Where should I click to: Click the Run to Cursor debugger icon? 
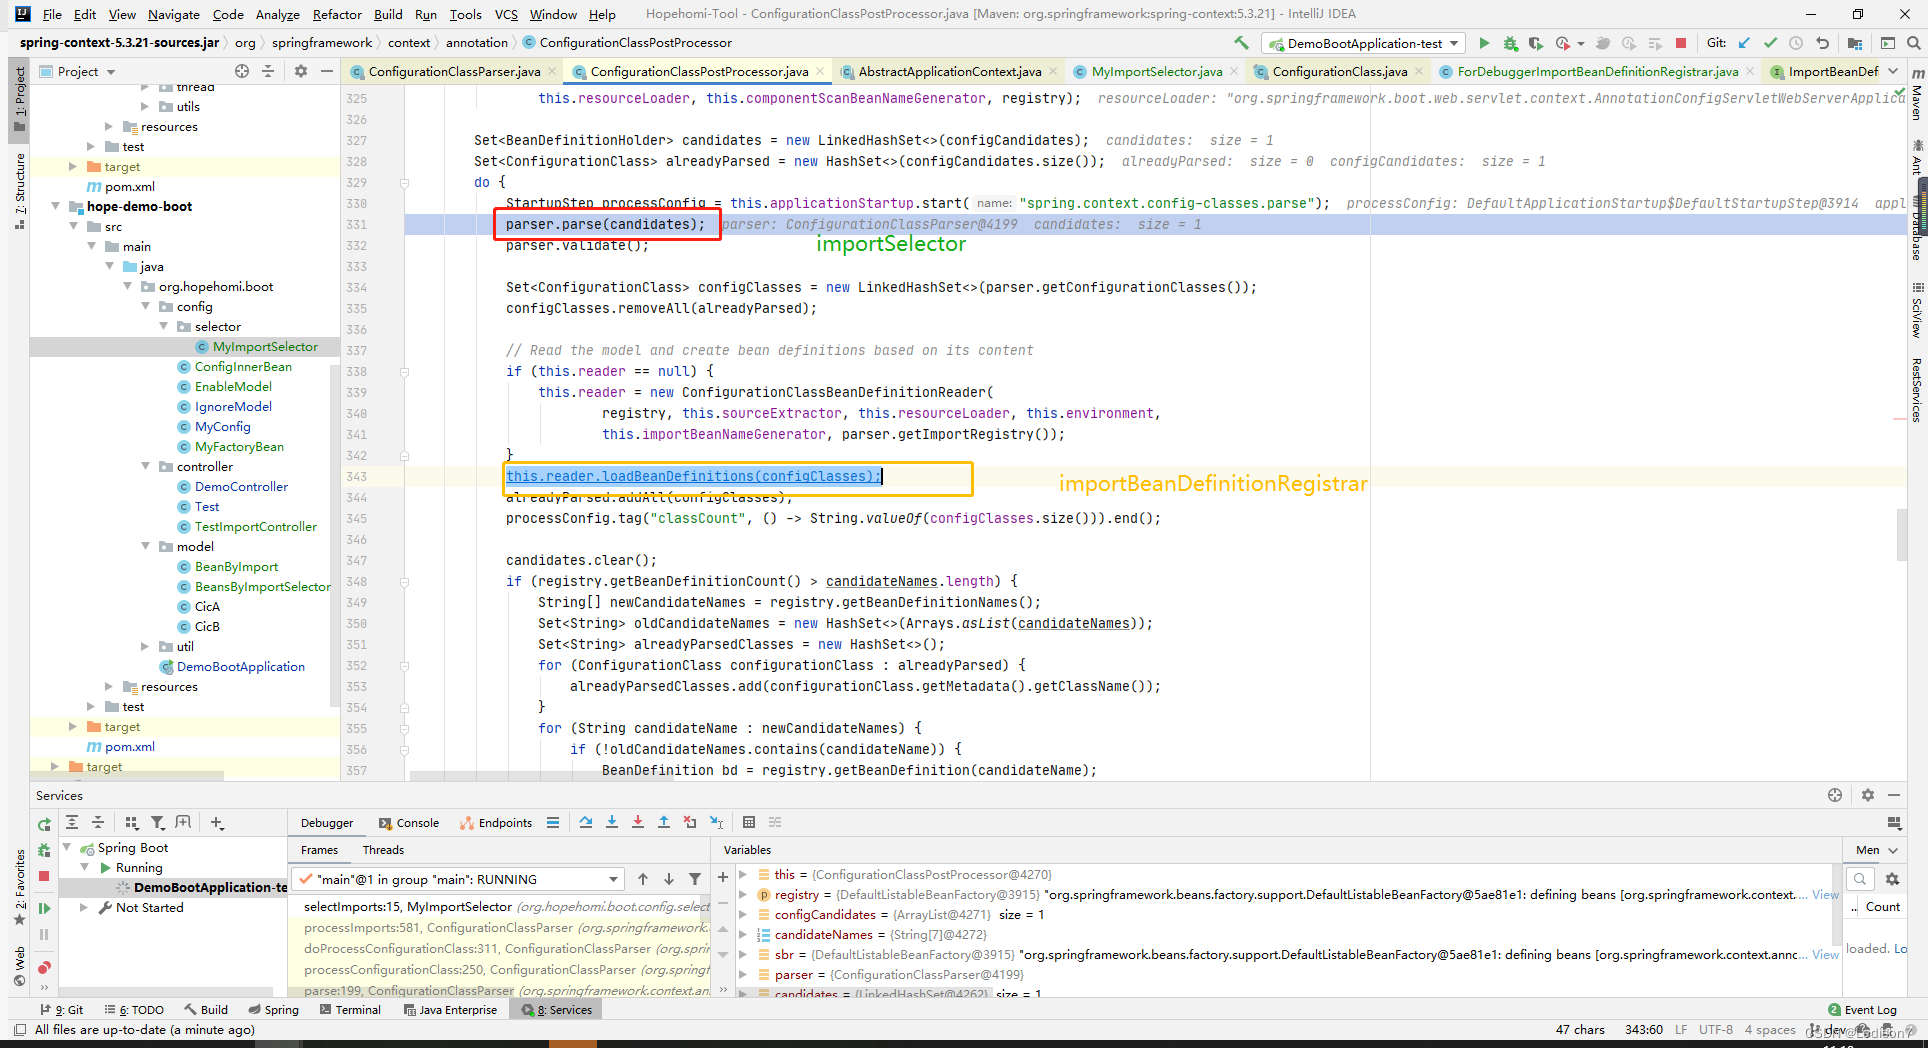point(716,822)
